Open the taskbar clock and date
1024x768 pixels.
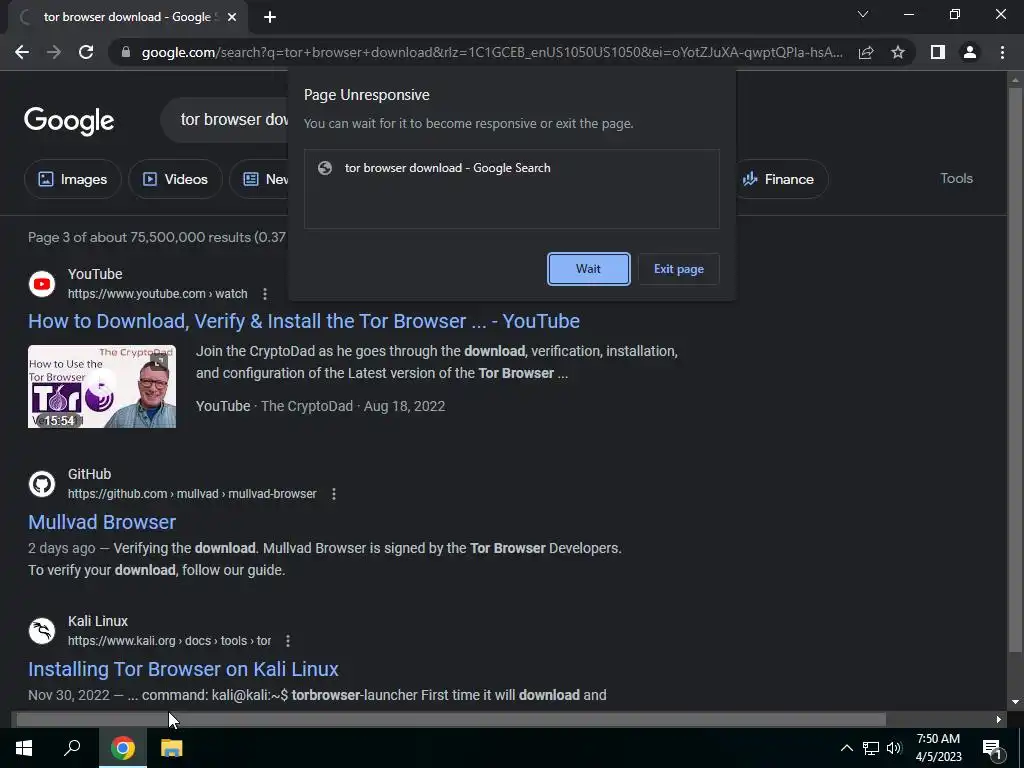(x=938, y=748)
